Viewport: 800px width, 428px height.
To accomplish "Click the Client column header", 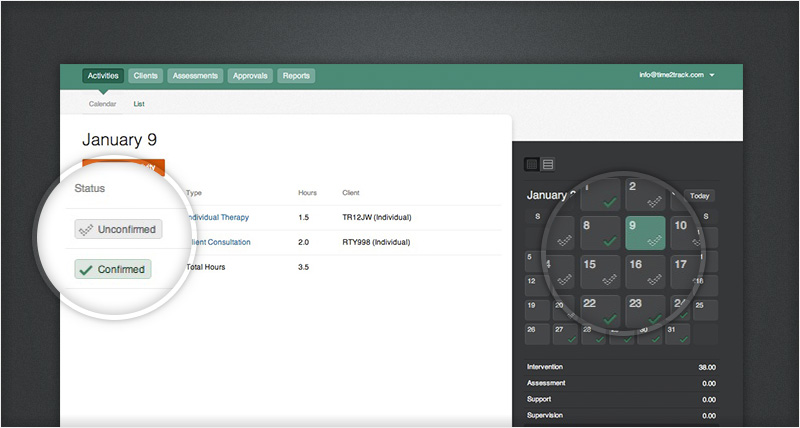I will [351, 193].
